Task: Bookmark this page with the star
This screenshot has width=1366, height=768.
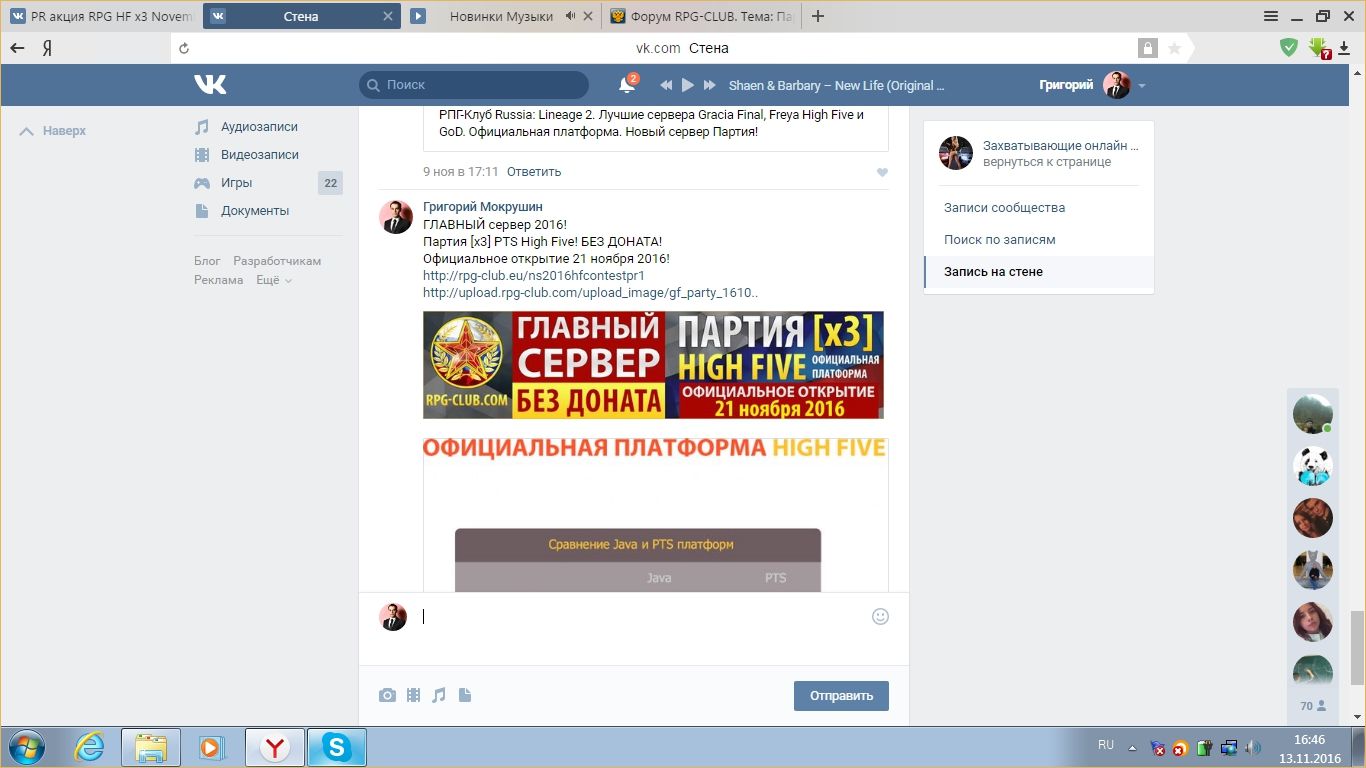Action: (x=1174, y=48)
